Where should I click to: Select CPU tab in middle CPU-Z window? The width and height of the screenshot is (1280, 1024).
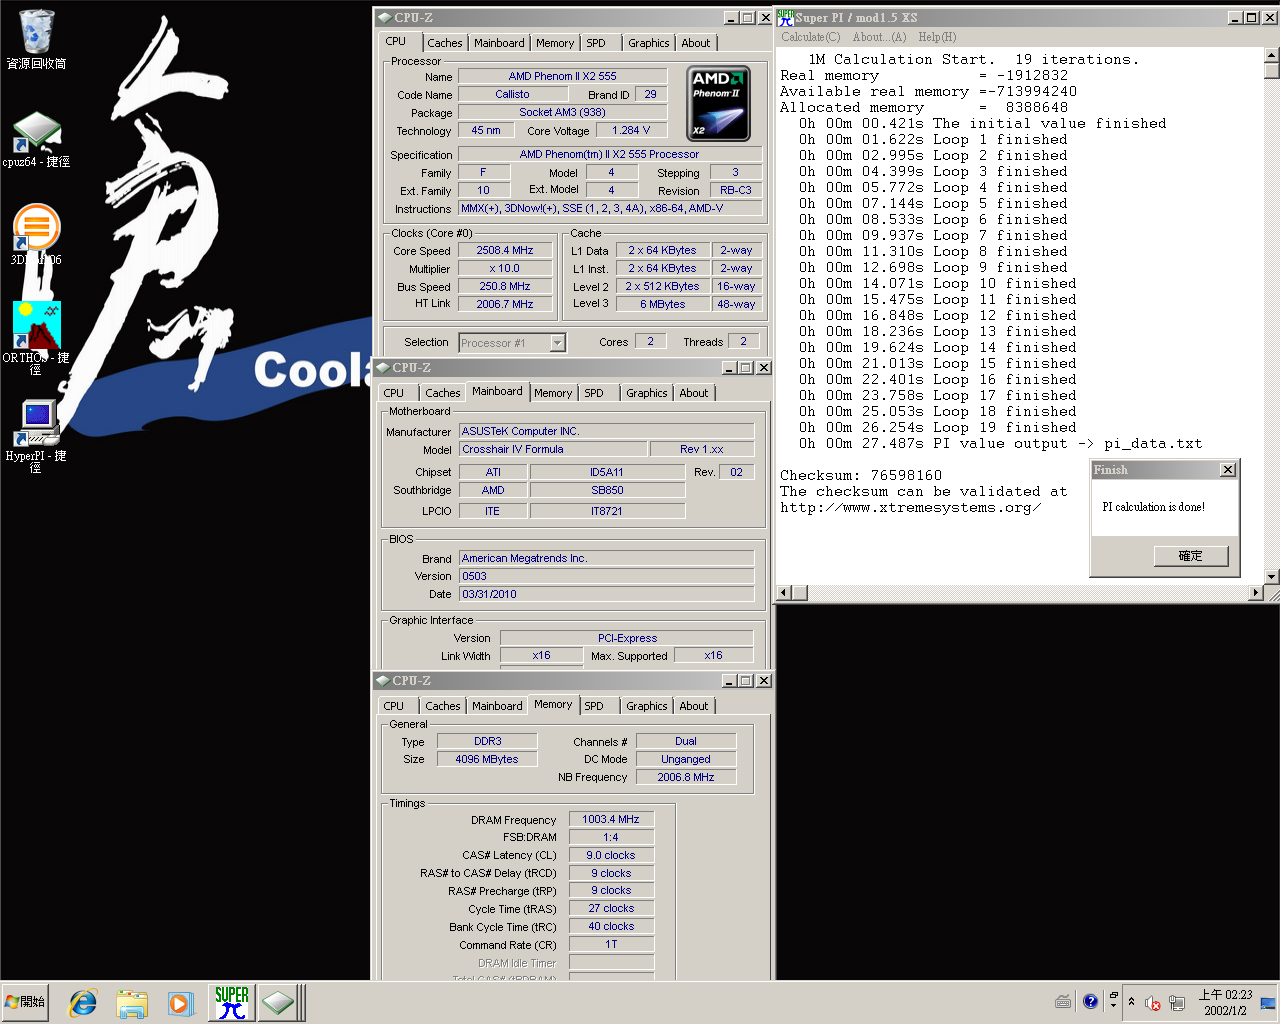[394, 393]
